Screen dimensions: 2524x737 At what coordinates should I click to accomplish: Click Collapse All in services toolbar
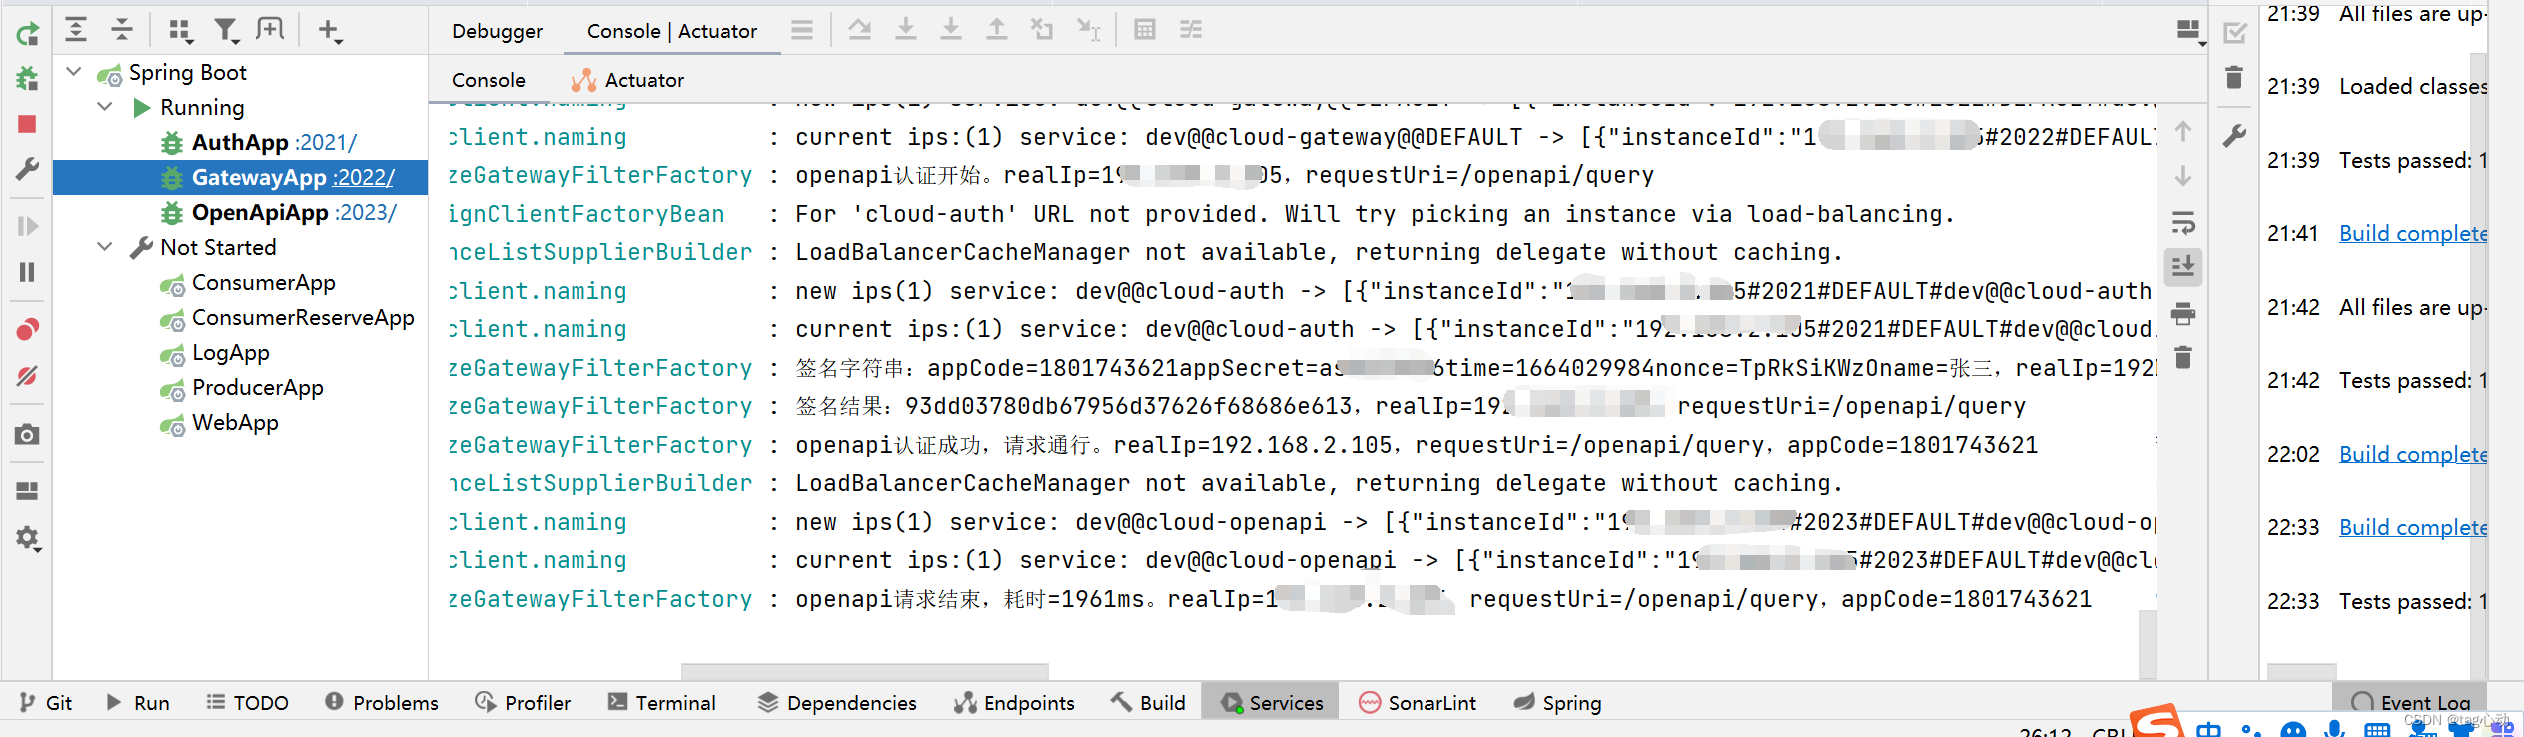click(x=122, y=30)
